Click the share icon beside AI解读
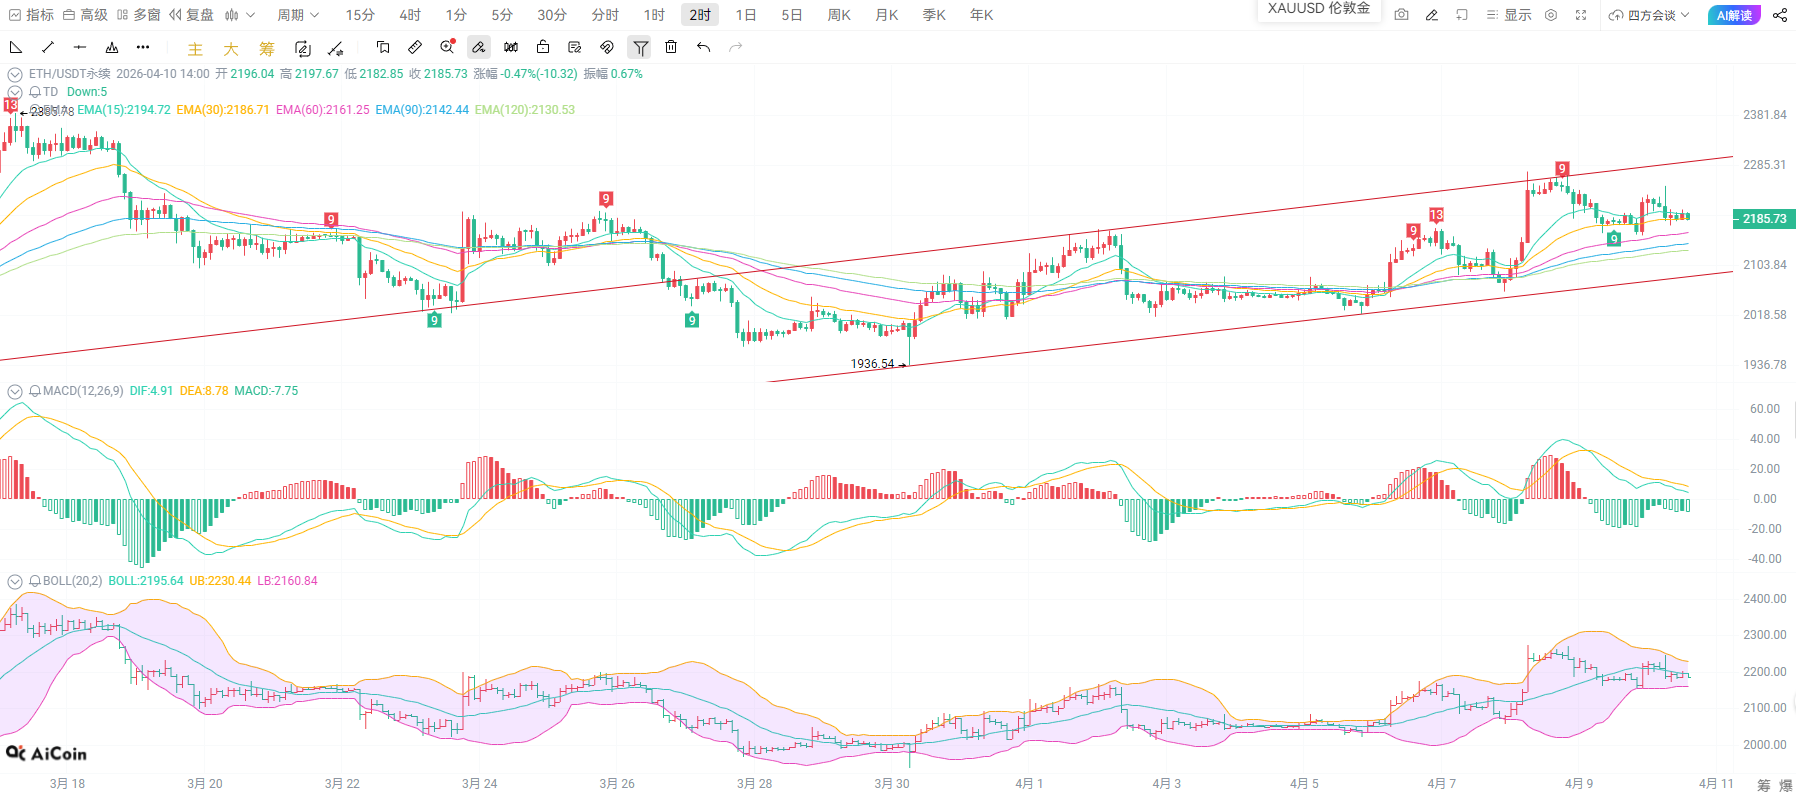Image resolution: width=1796 pixels, height=796 pixels. tap(1780, 15)
